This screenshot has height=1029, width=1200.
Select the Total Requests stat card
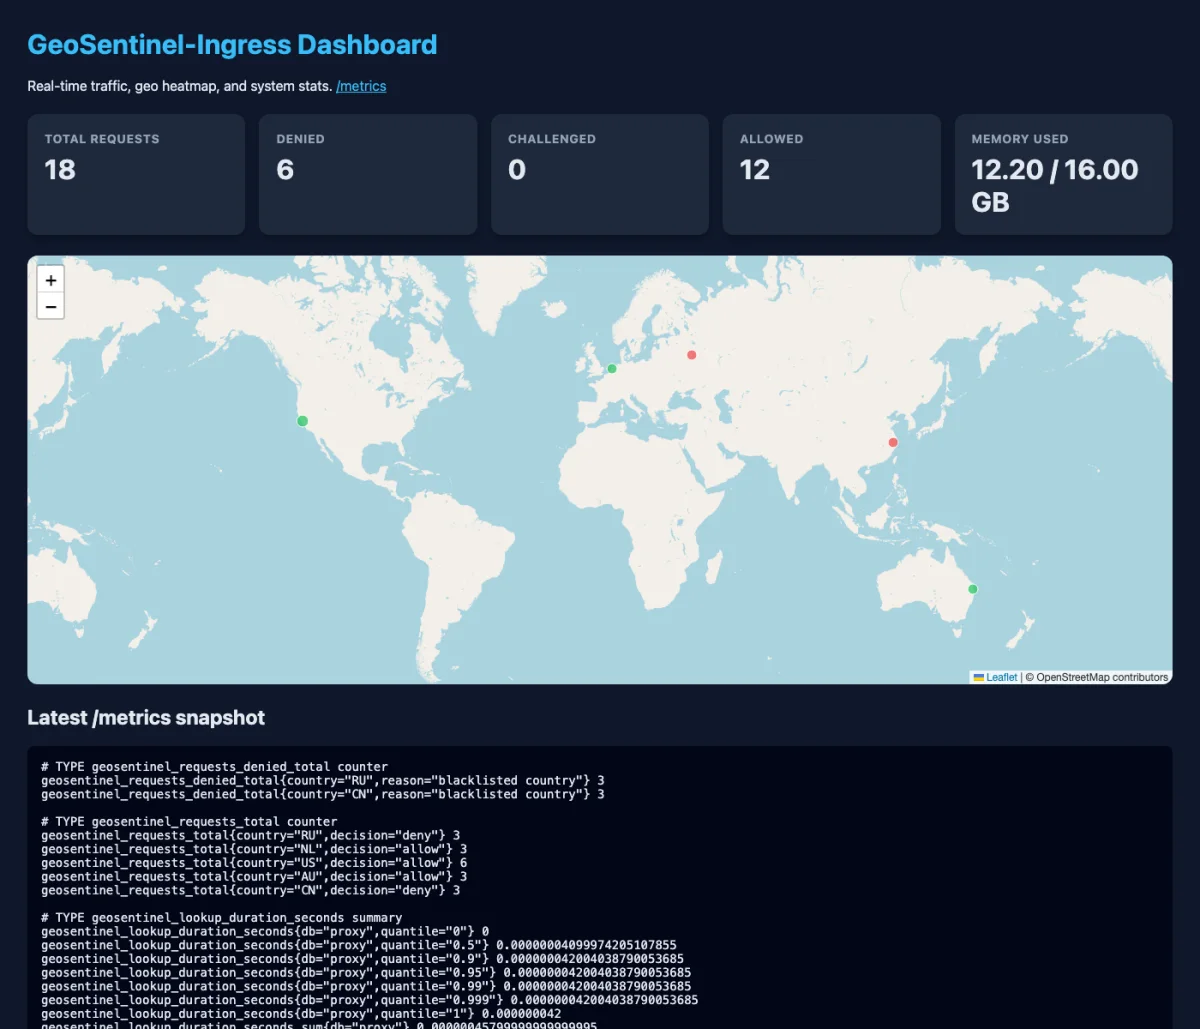tap(136, 174)
